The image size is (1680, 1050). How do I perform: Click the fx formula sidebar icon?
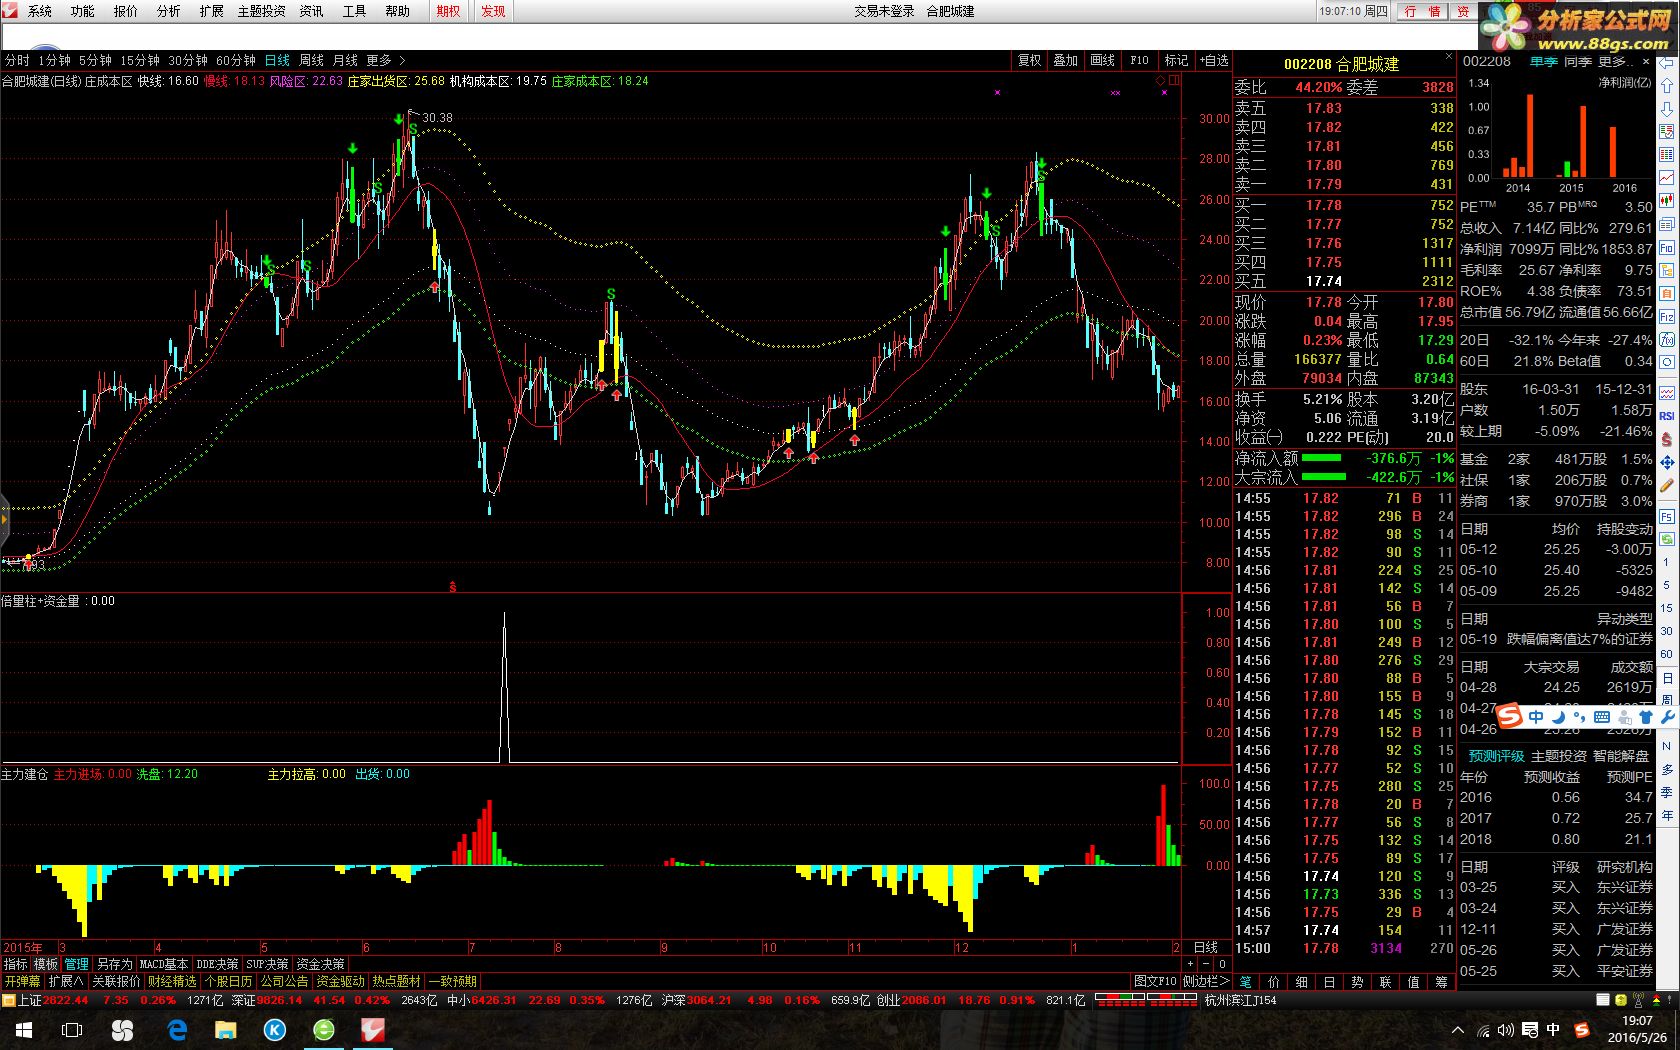click(1667, 339)
